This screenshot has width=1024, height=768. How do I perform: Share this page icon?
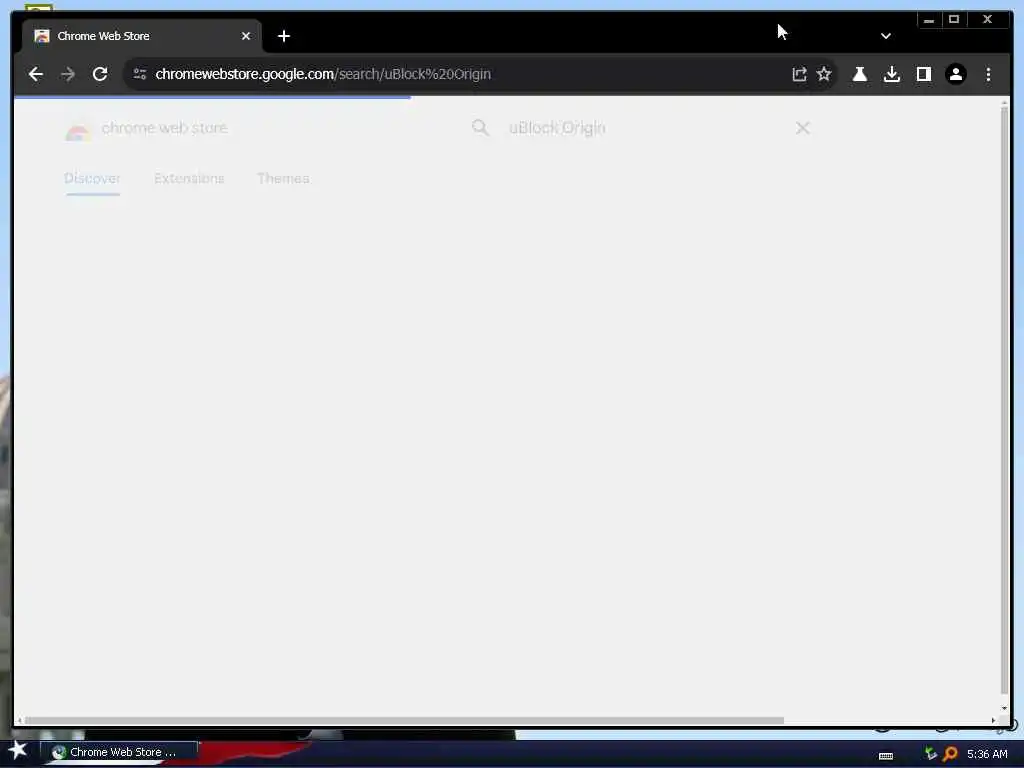click(799, 74)
